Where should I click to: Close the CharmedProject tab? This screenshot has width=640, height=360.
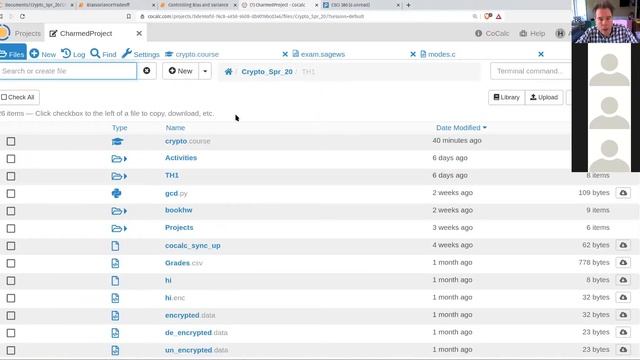click(139, 33)
